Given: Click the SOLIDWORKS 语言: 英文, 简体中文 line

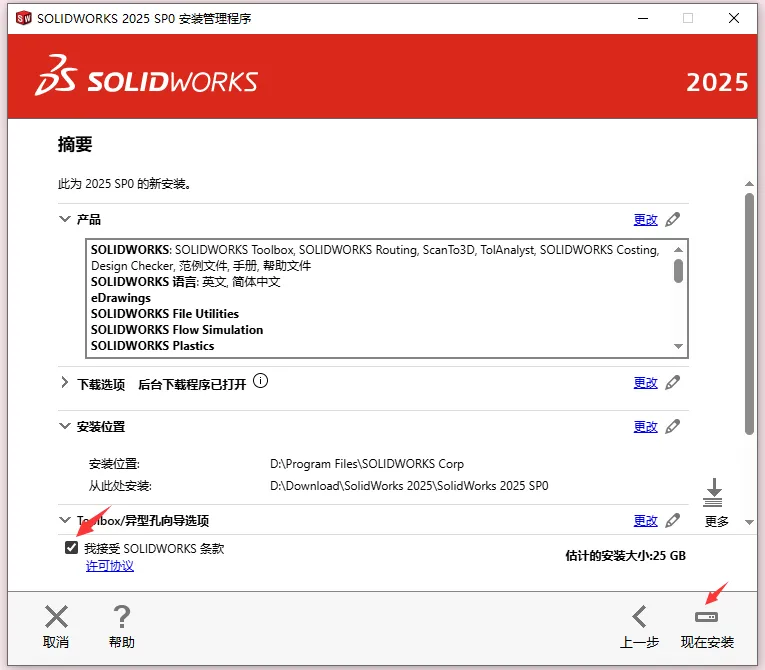Looking at the screenshot, I should tap(185, 282).
